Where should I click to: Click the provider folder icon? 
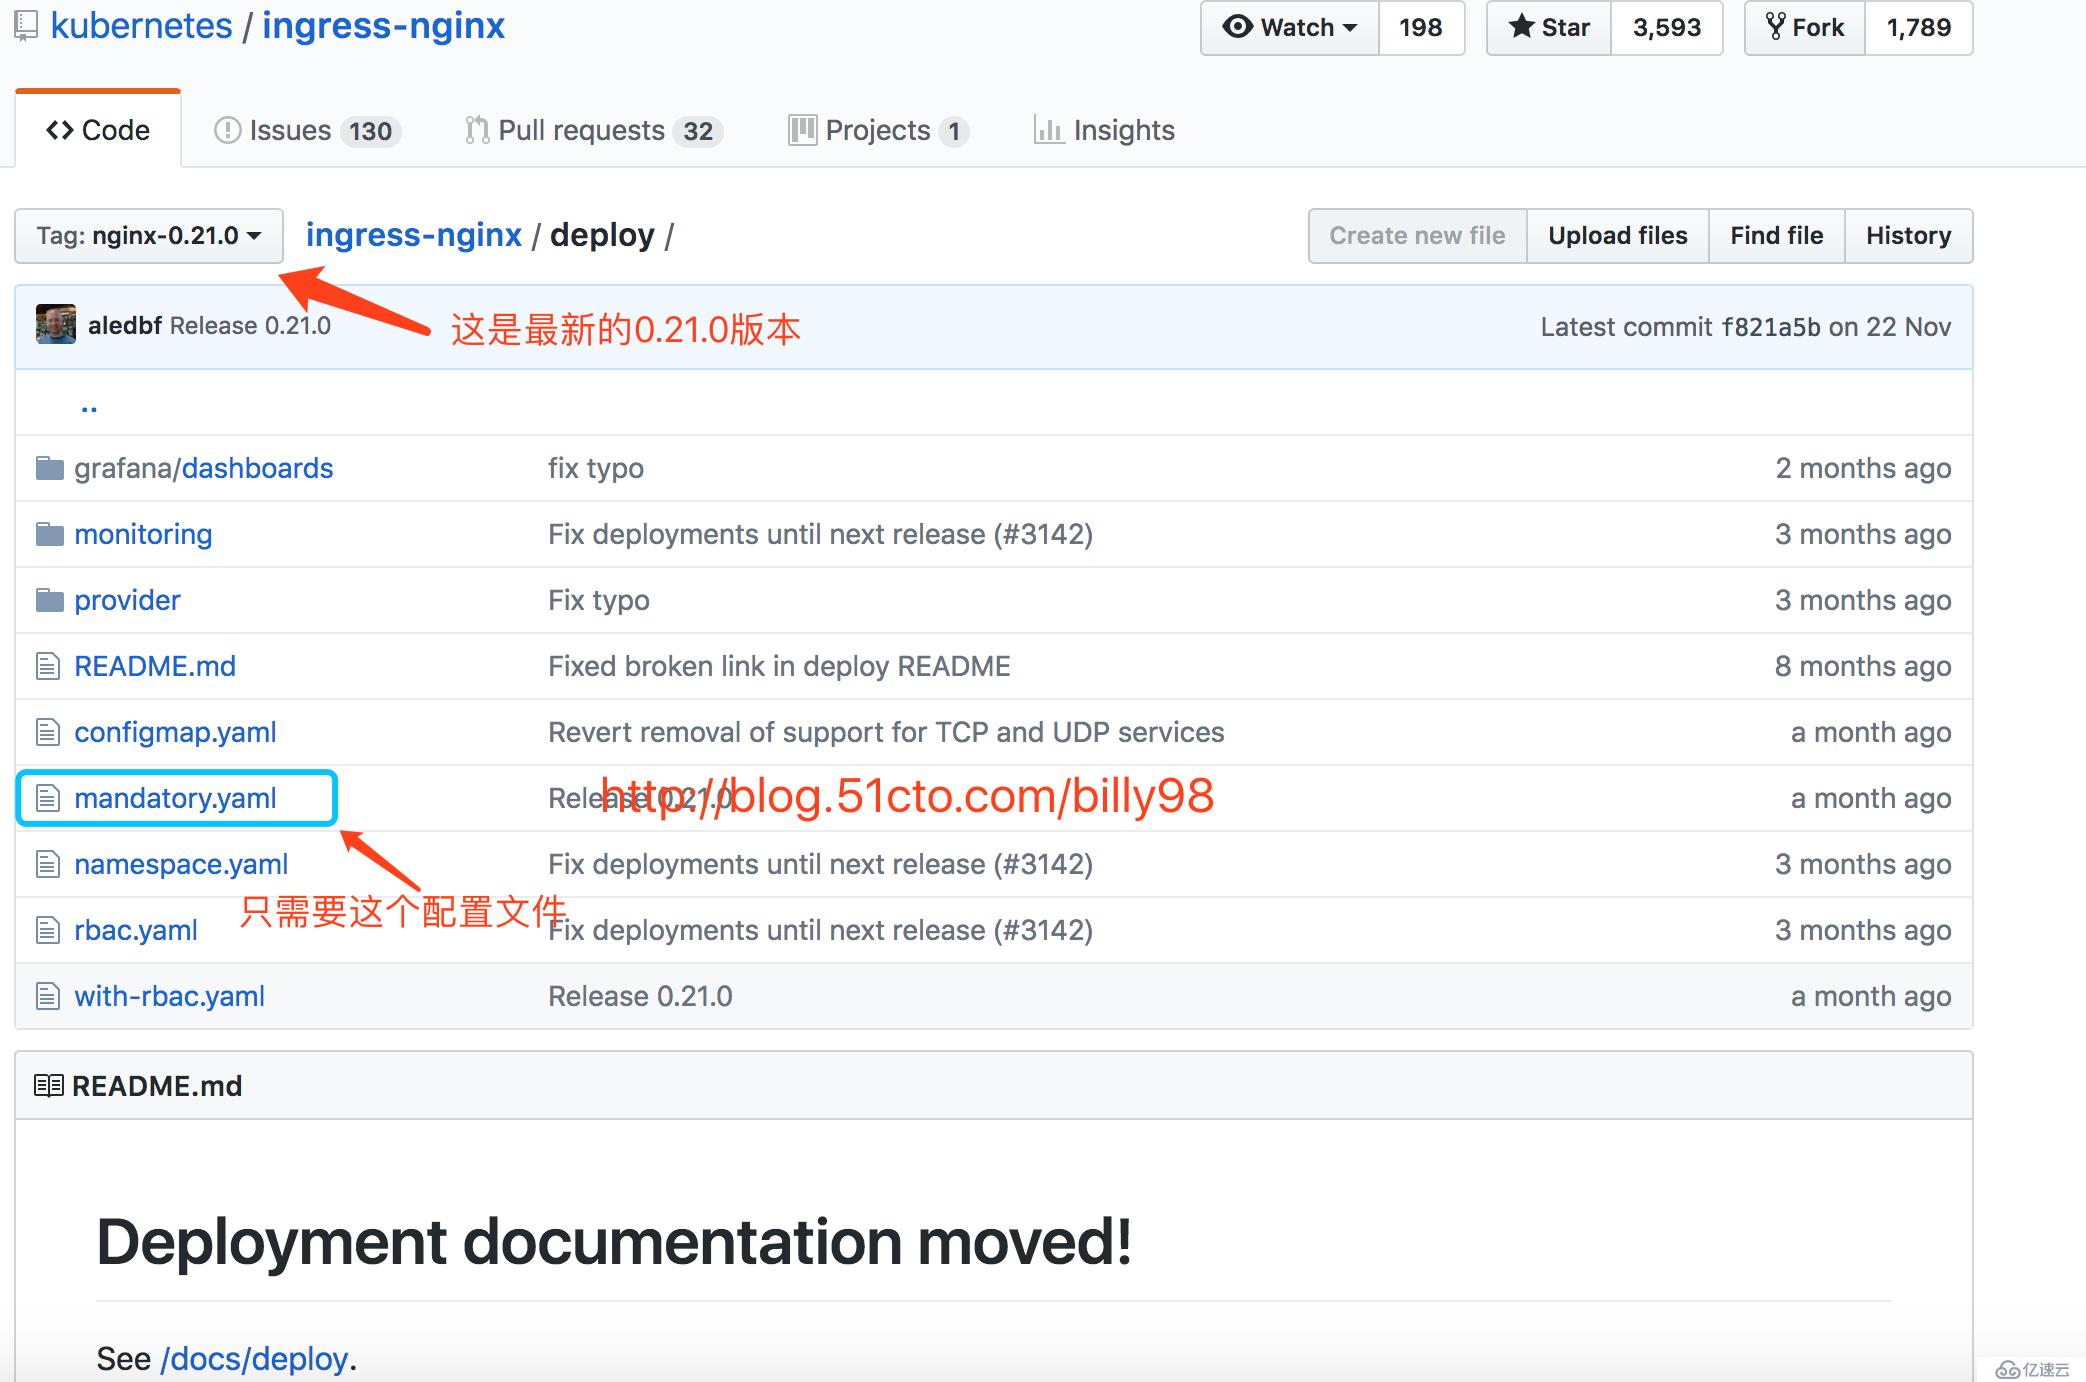coord(49,600)
